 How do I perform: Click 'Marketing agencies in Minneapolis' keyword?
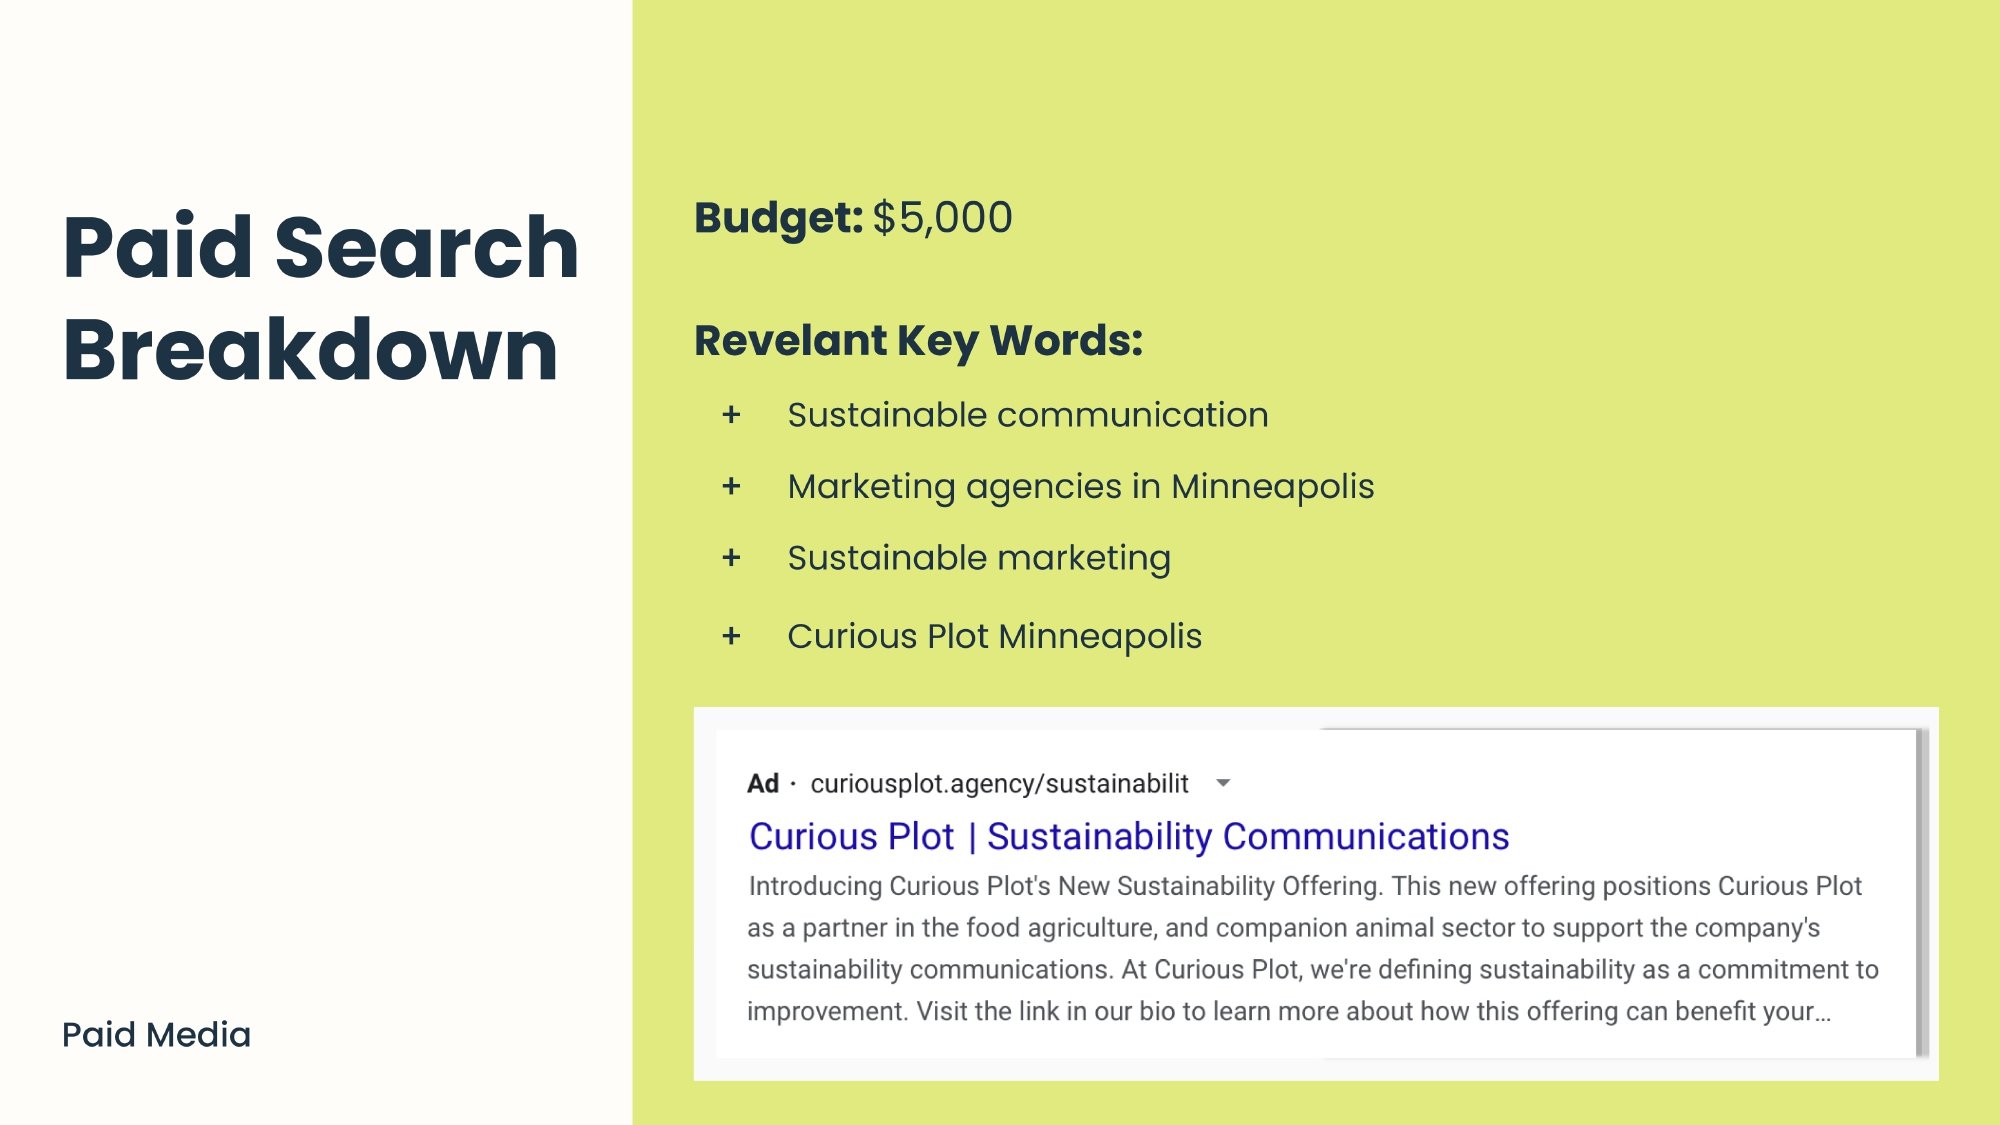(x=1081, y=487)
